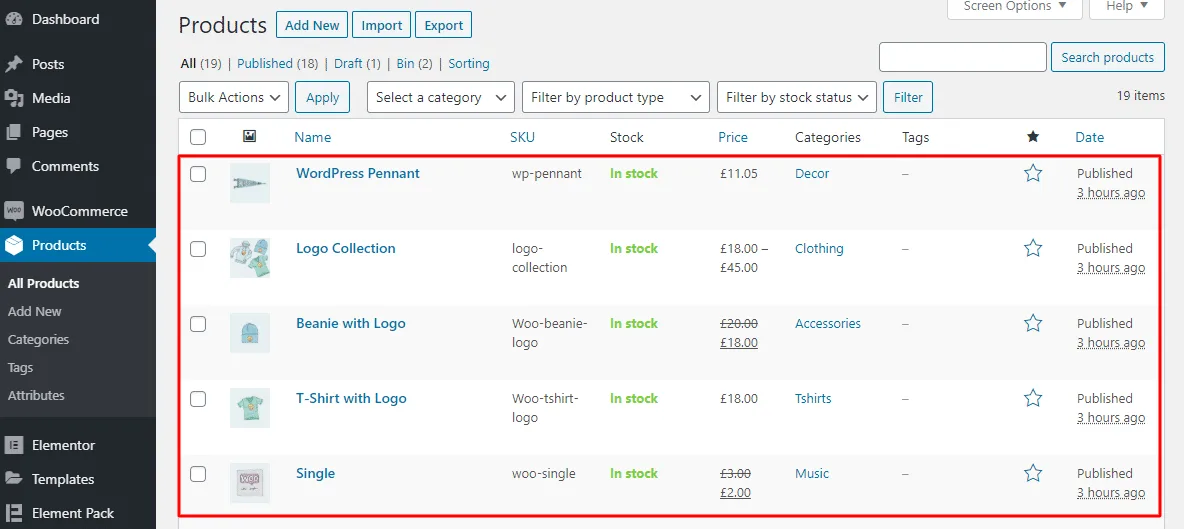1184x529 pixels.
Task: Open WordPress Pennant product thumbnail
Action: pyautogui.click(x=250, y=183)
